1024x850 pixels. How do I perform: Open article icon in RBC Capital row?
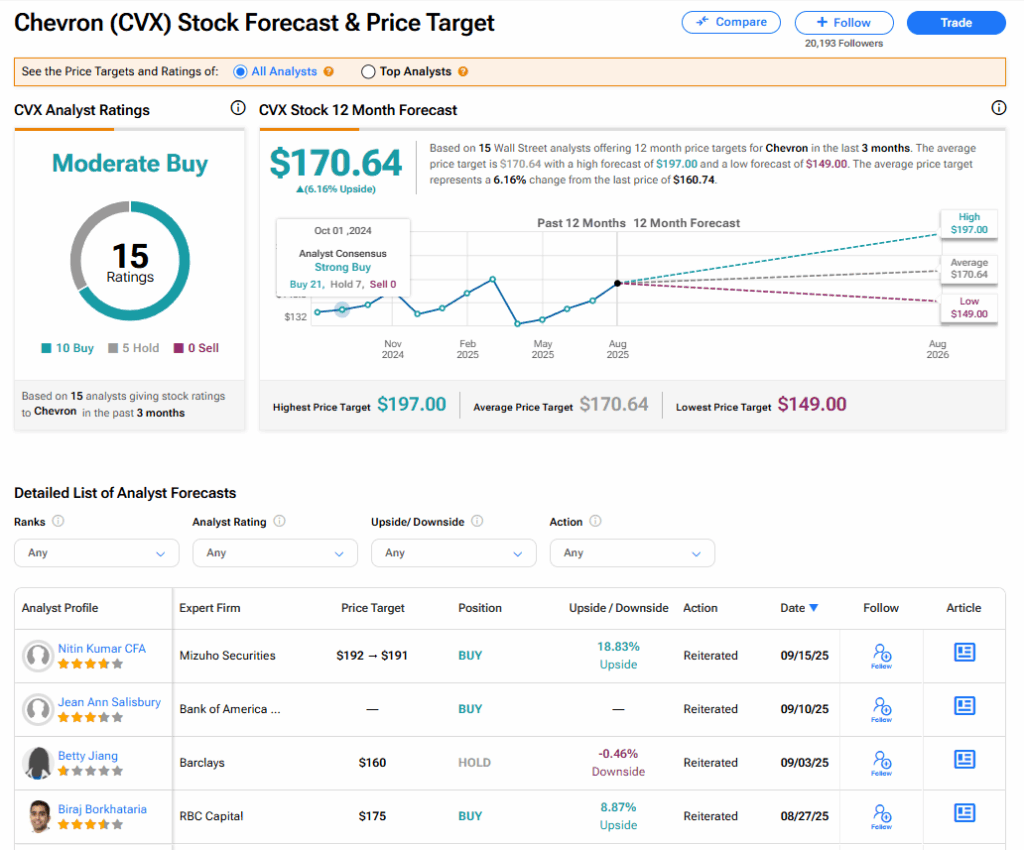click(965, 813)
